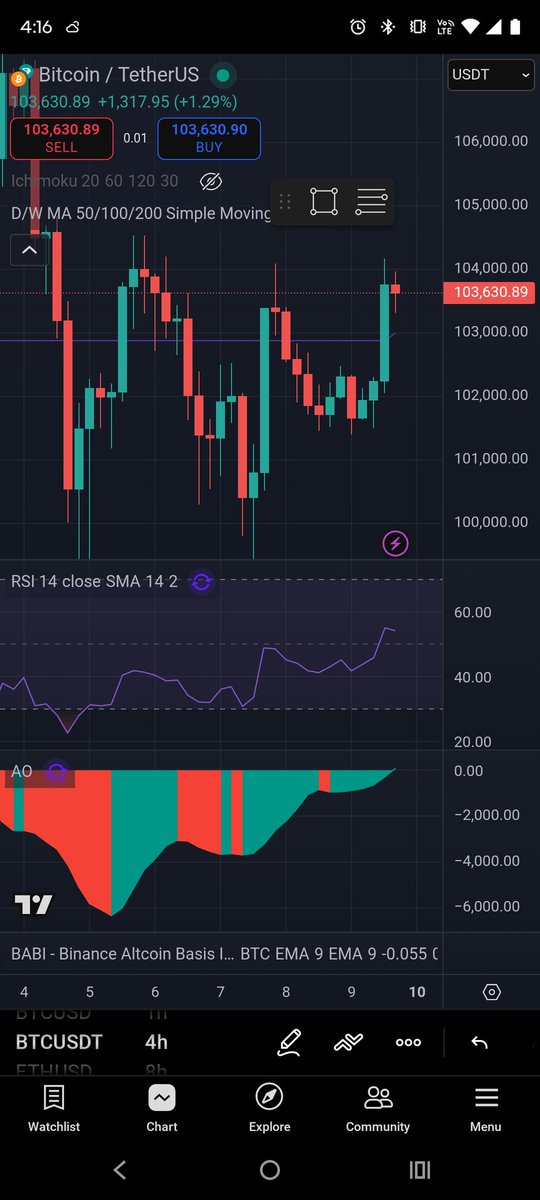Open the line style options icon
Screen dimensions: 540x1200
pyautogui.click(x=371, y=202)
